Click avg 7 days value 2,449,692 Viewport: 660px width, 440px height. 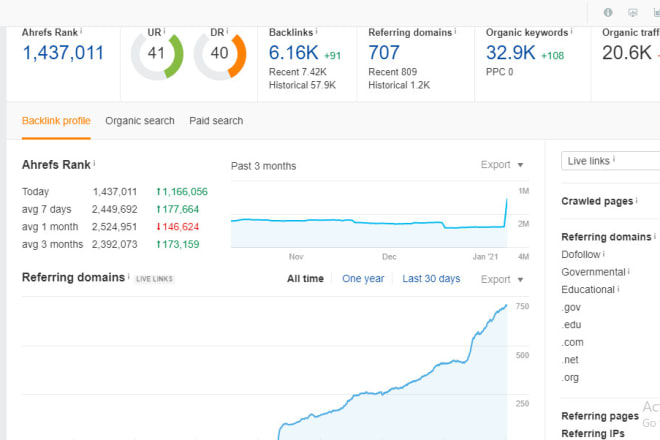(114, 209)
